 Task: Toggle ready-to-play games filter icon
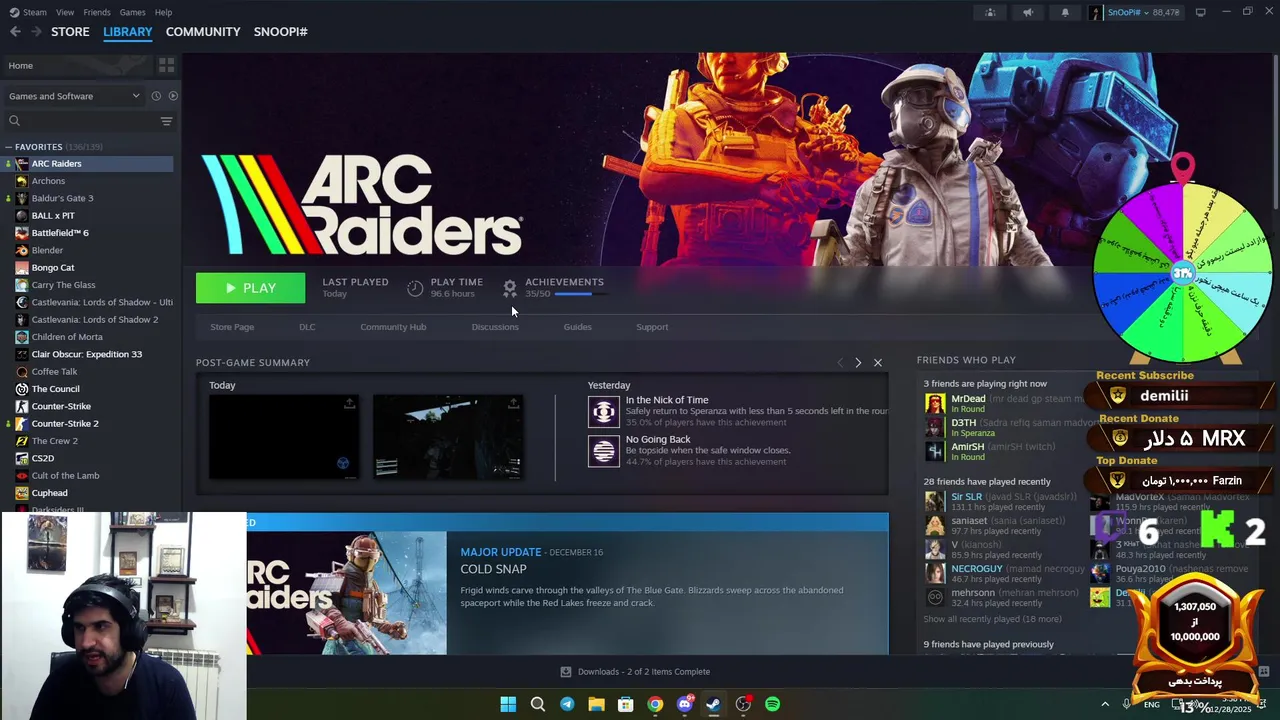click(x=173, y=96)
